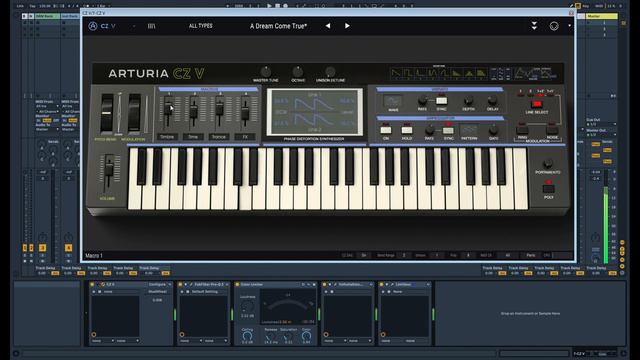Toggle the FabFilter Pro-Q 3 device activator
This screenshot has width=640, height=360.
180,284
